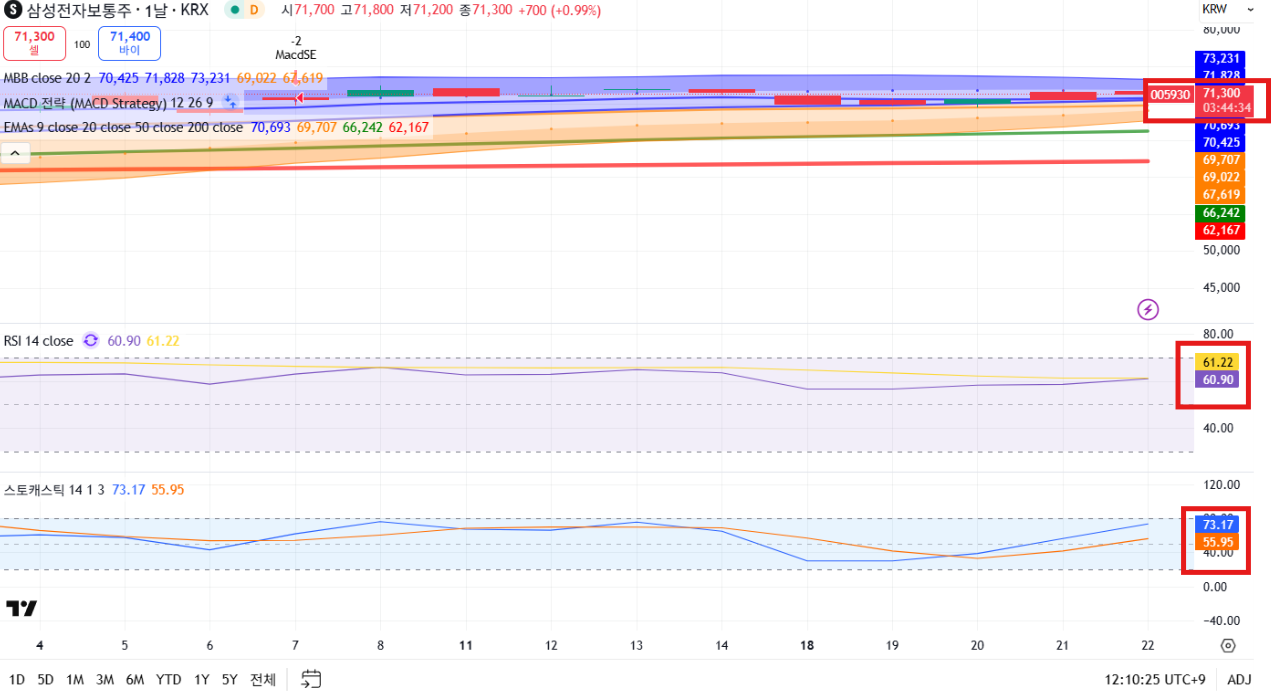The width and height of the screenshot is (1271, 691).
Task: Select the MBB close 20 2 legend
Action: tap(48, 78)
